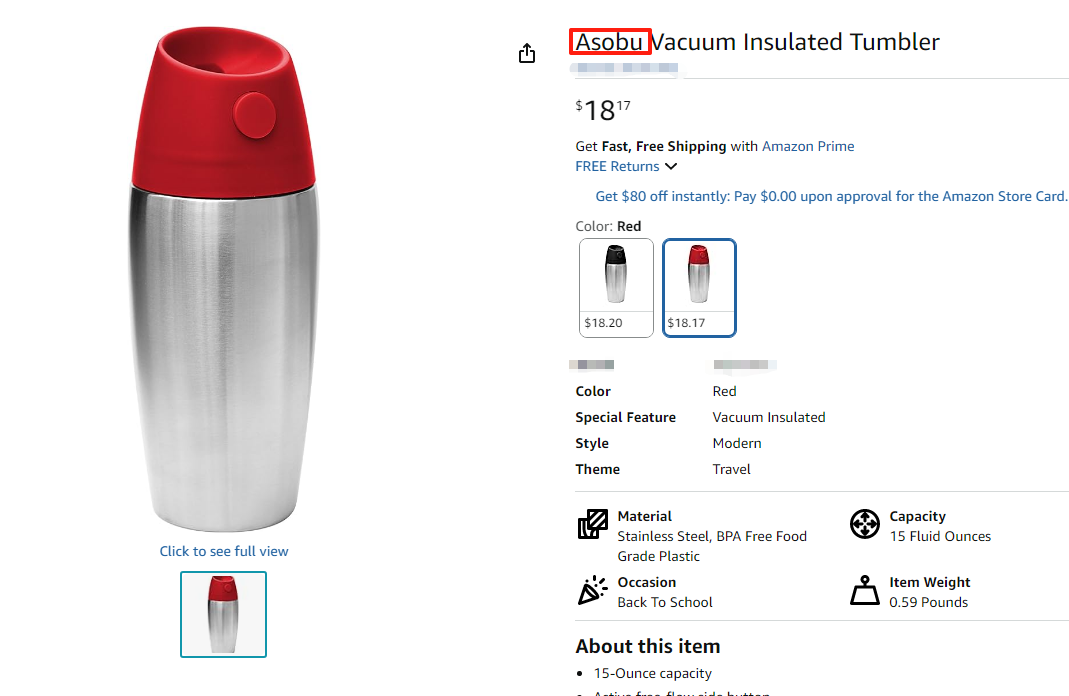Click the blurred link under the product title
The image size is (1069, 696).
coord(624,70)
